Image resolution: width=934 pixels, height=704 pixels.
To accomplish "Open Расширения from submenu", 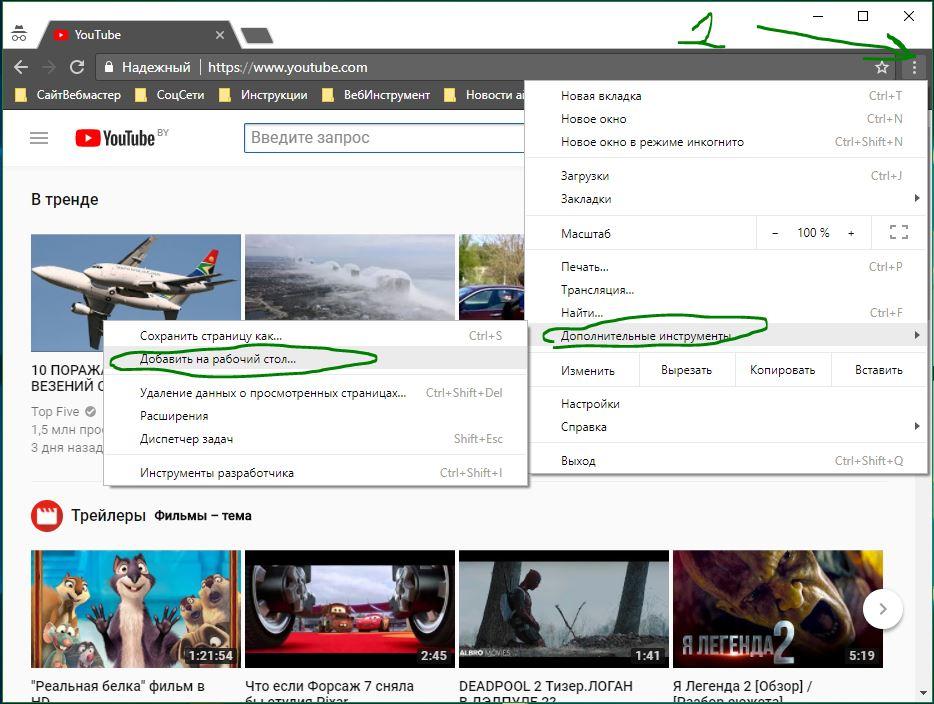I will 316,416.
